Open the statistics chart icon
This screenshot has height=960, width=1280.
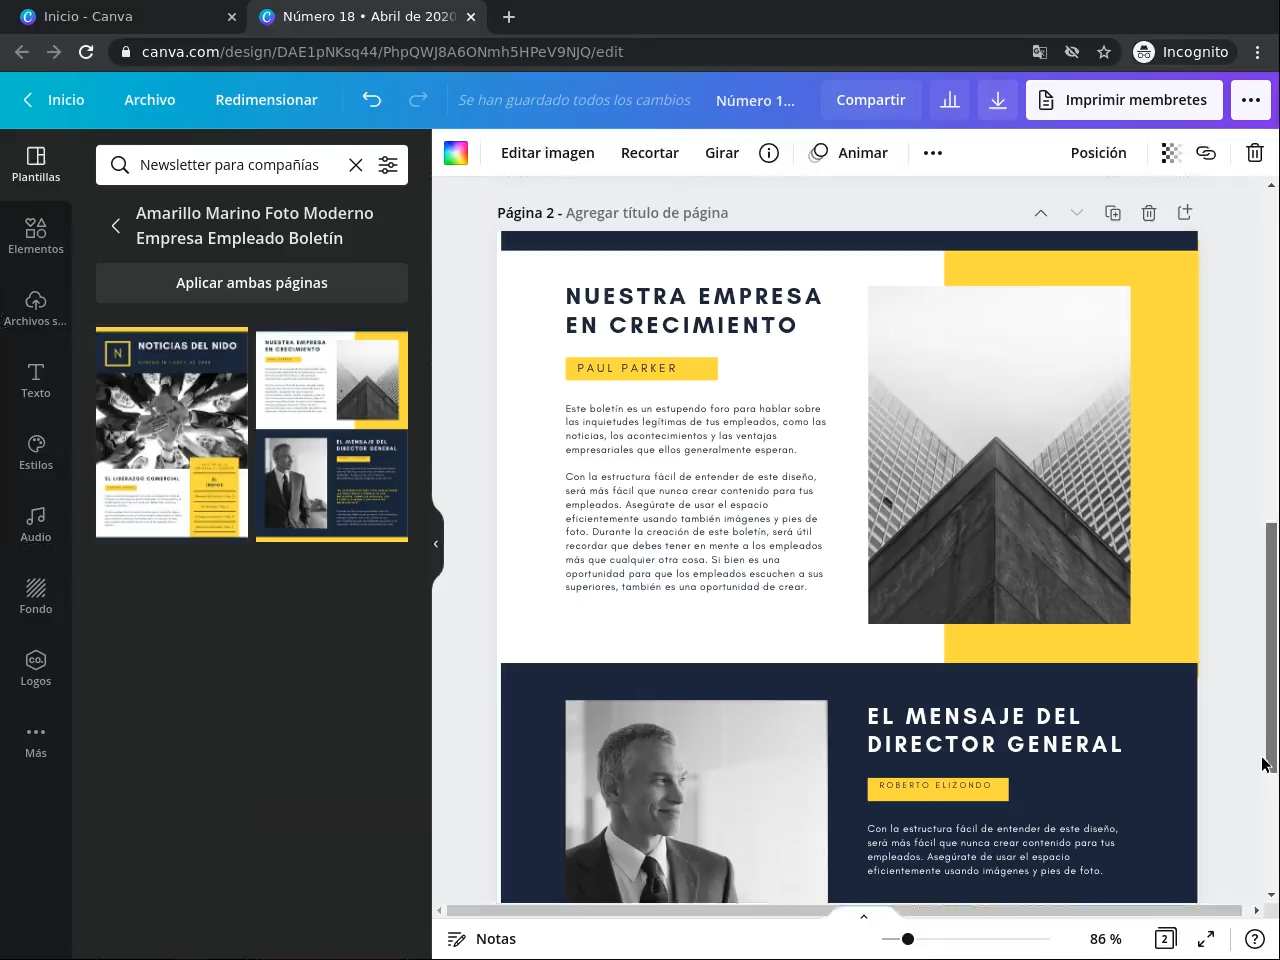950,100
